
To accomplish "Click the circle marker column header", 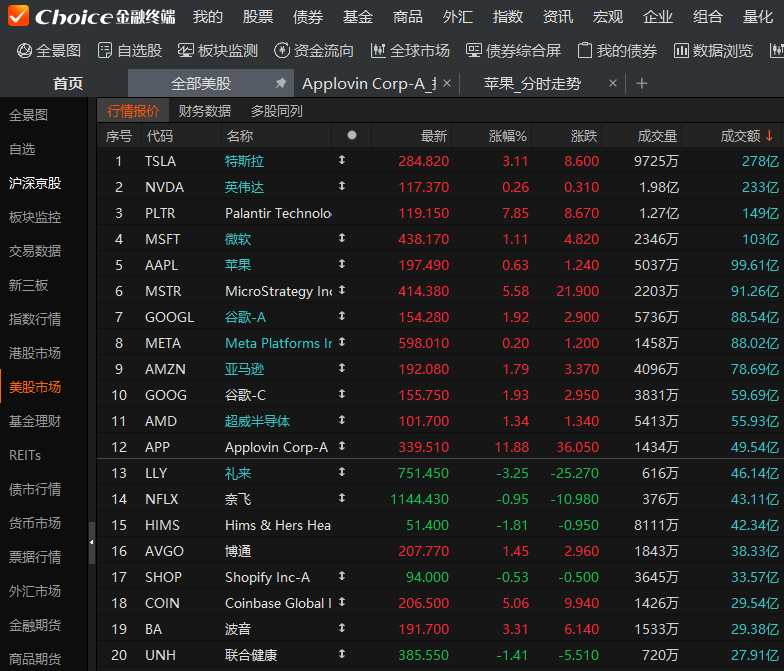I will click(x=352, y=136).
